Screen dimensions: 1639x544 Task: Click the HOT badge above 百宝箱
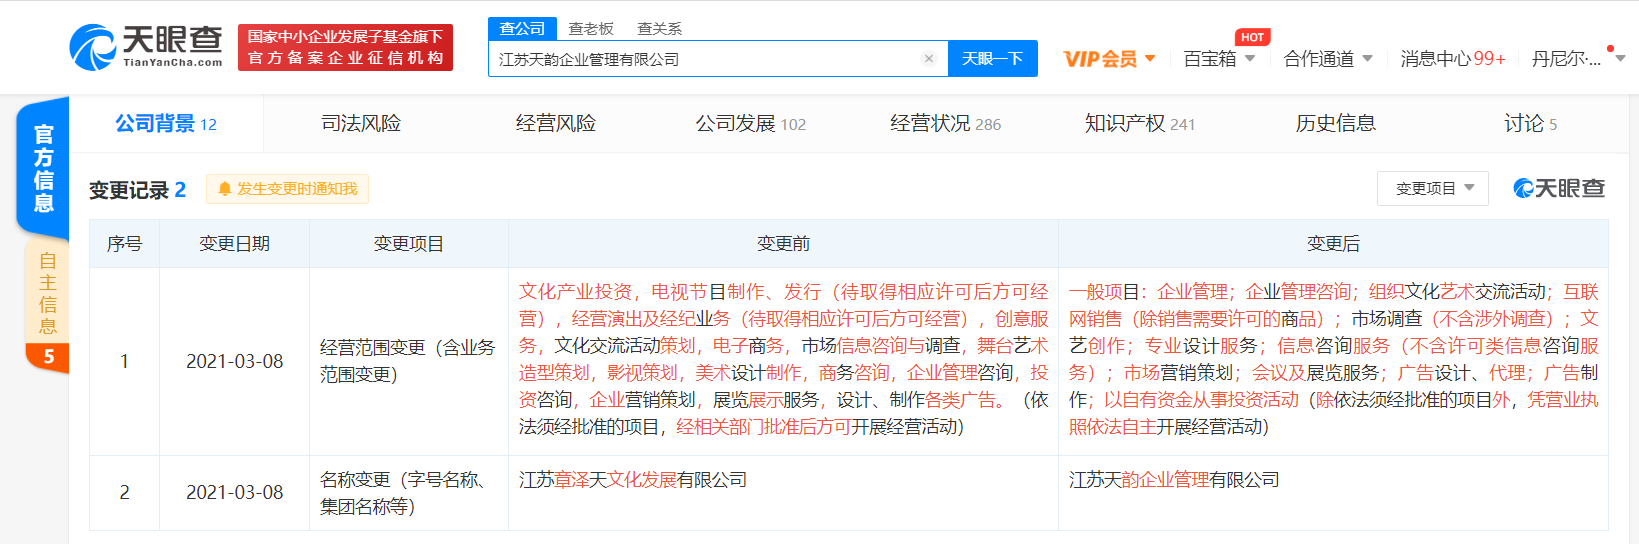coord(1252,37)
